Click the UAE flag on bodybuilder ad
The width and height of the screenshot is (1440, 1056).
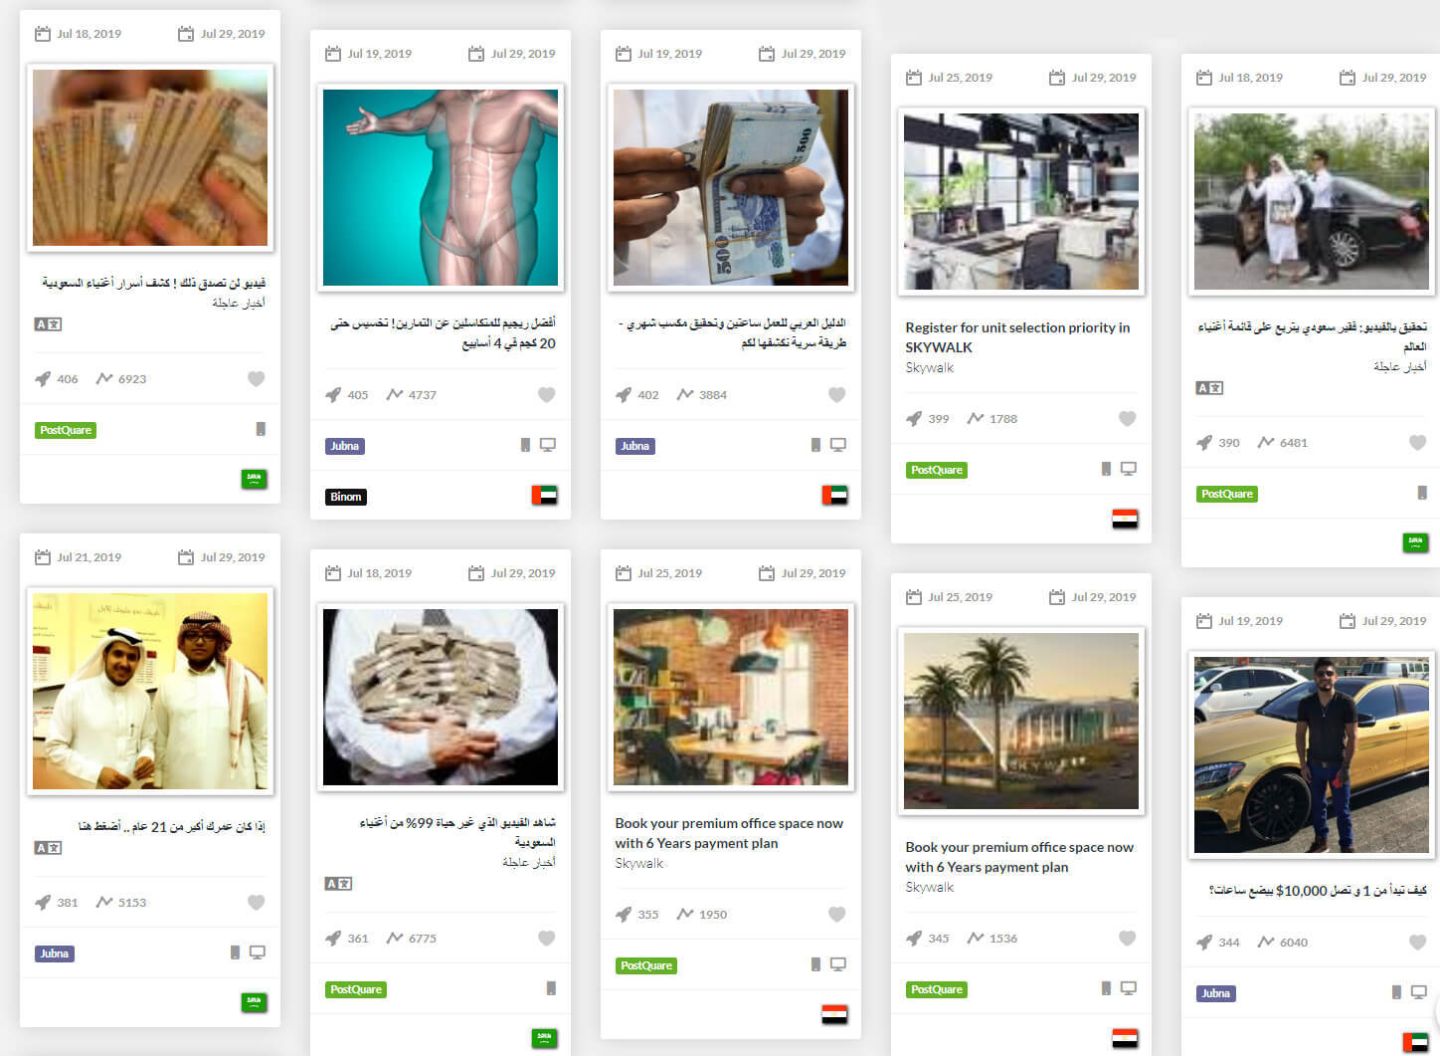click(544, 495)
